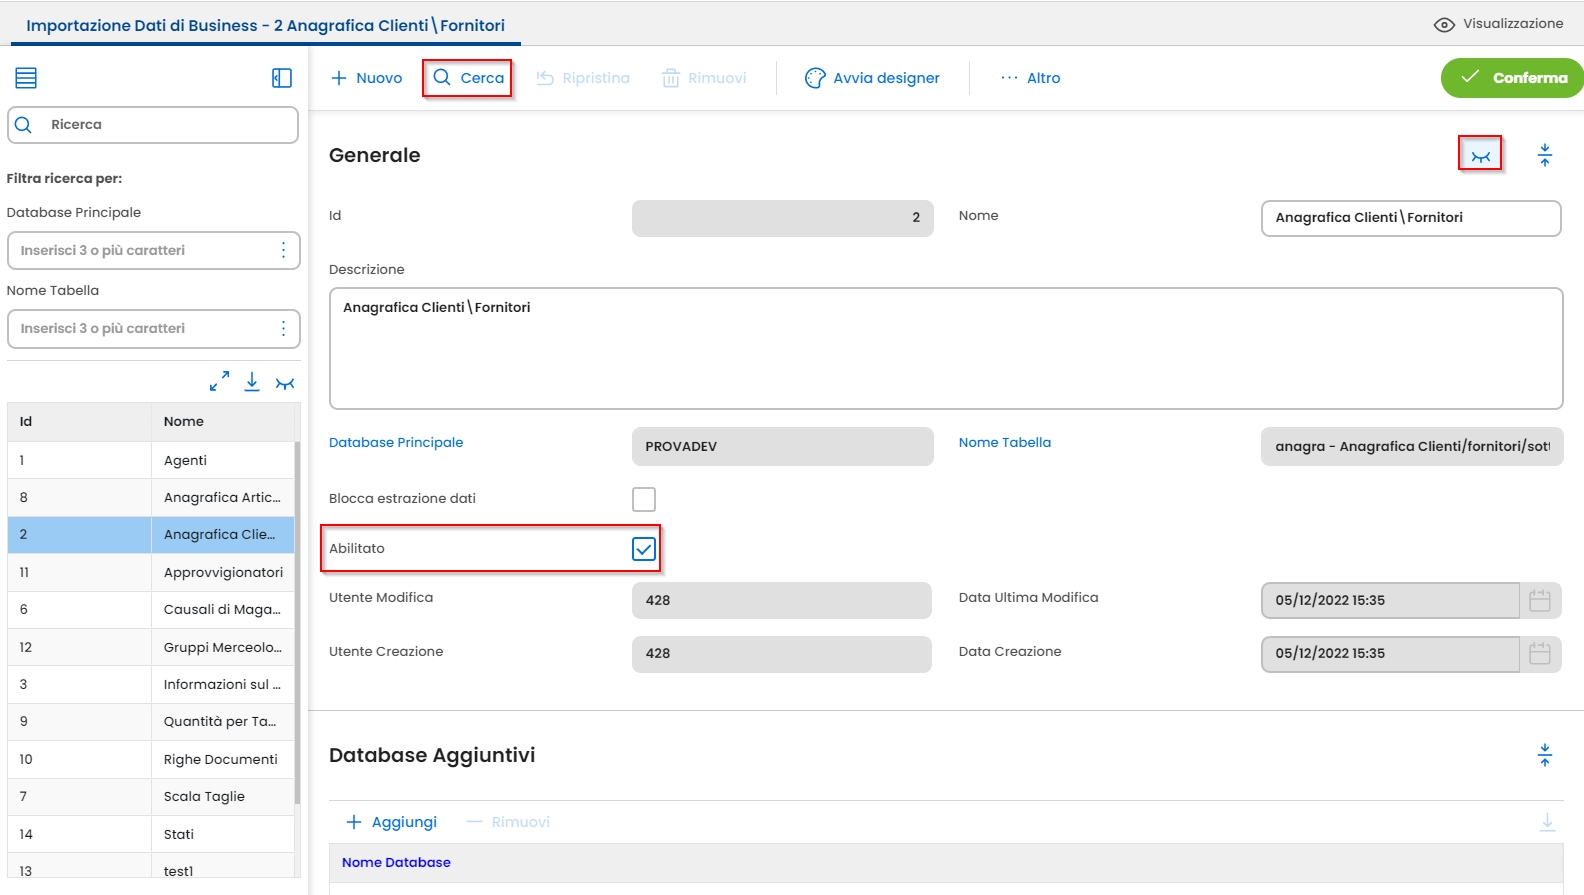1584x895 pixels.
Task: Click the Ricerca search input field
Action: (165, 125)
